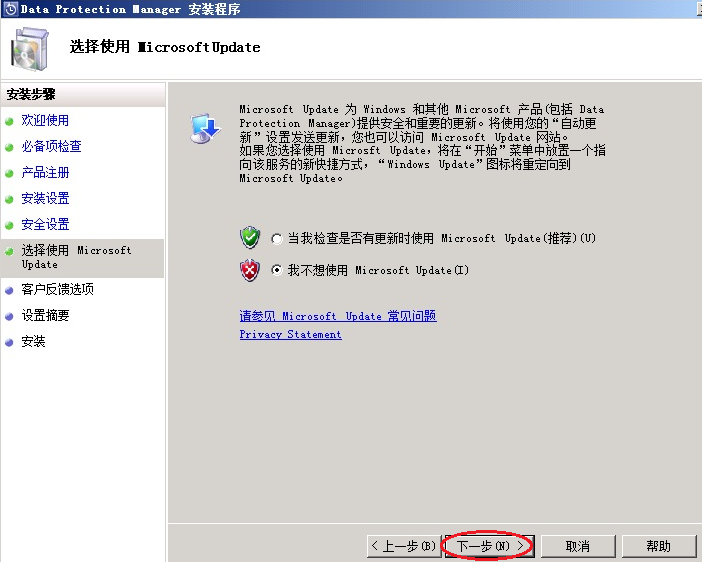Click the clock icon in the title bar

pyautogui.click(x=10, y=9)
